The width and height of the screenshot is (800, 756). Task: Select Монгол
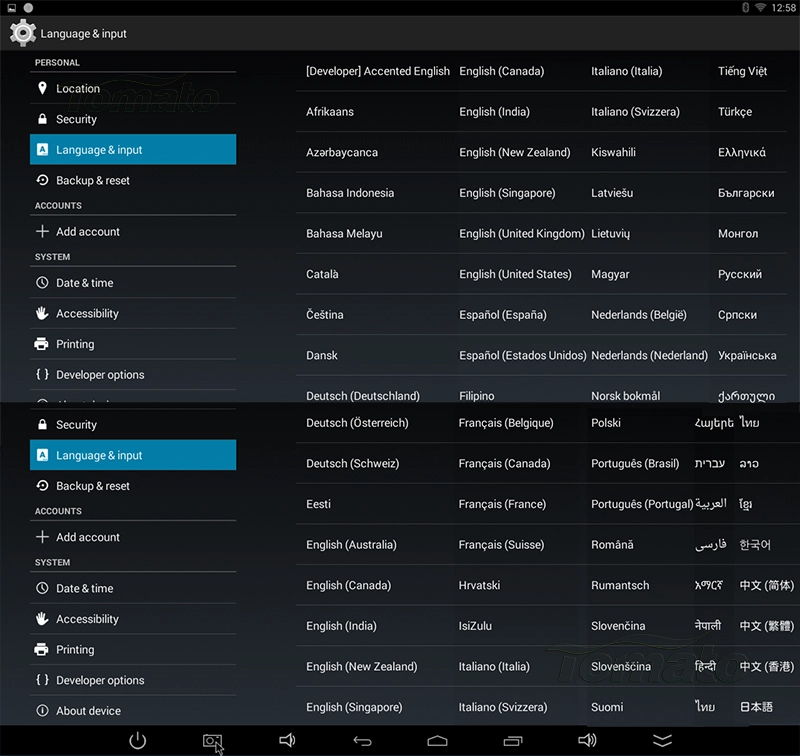[x=738, y=234]
